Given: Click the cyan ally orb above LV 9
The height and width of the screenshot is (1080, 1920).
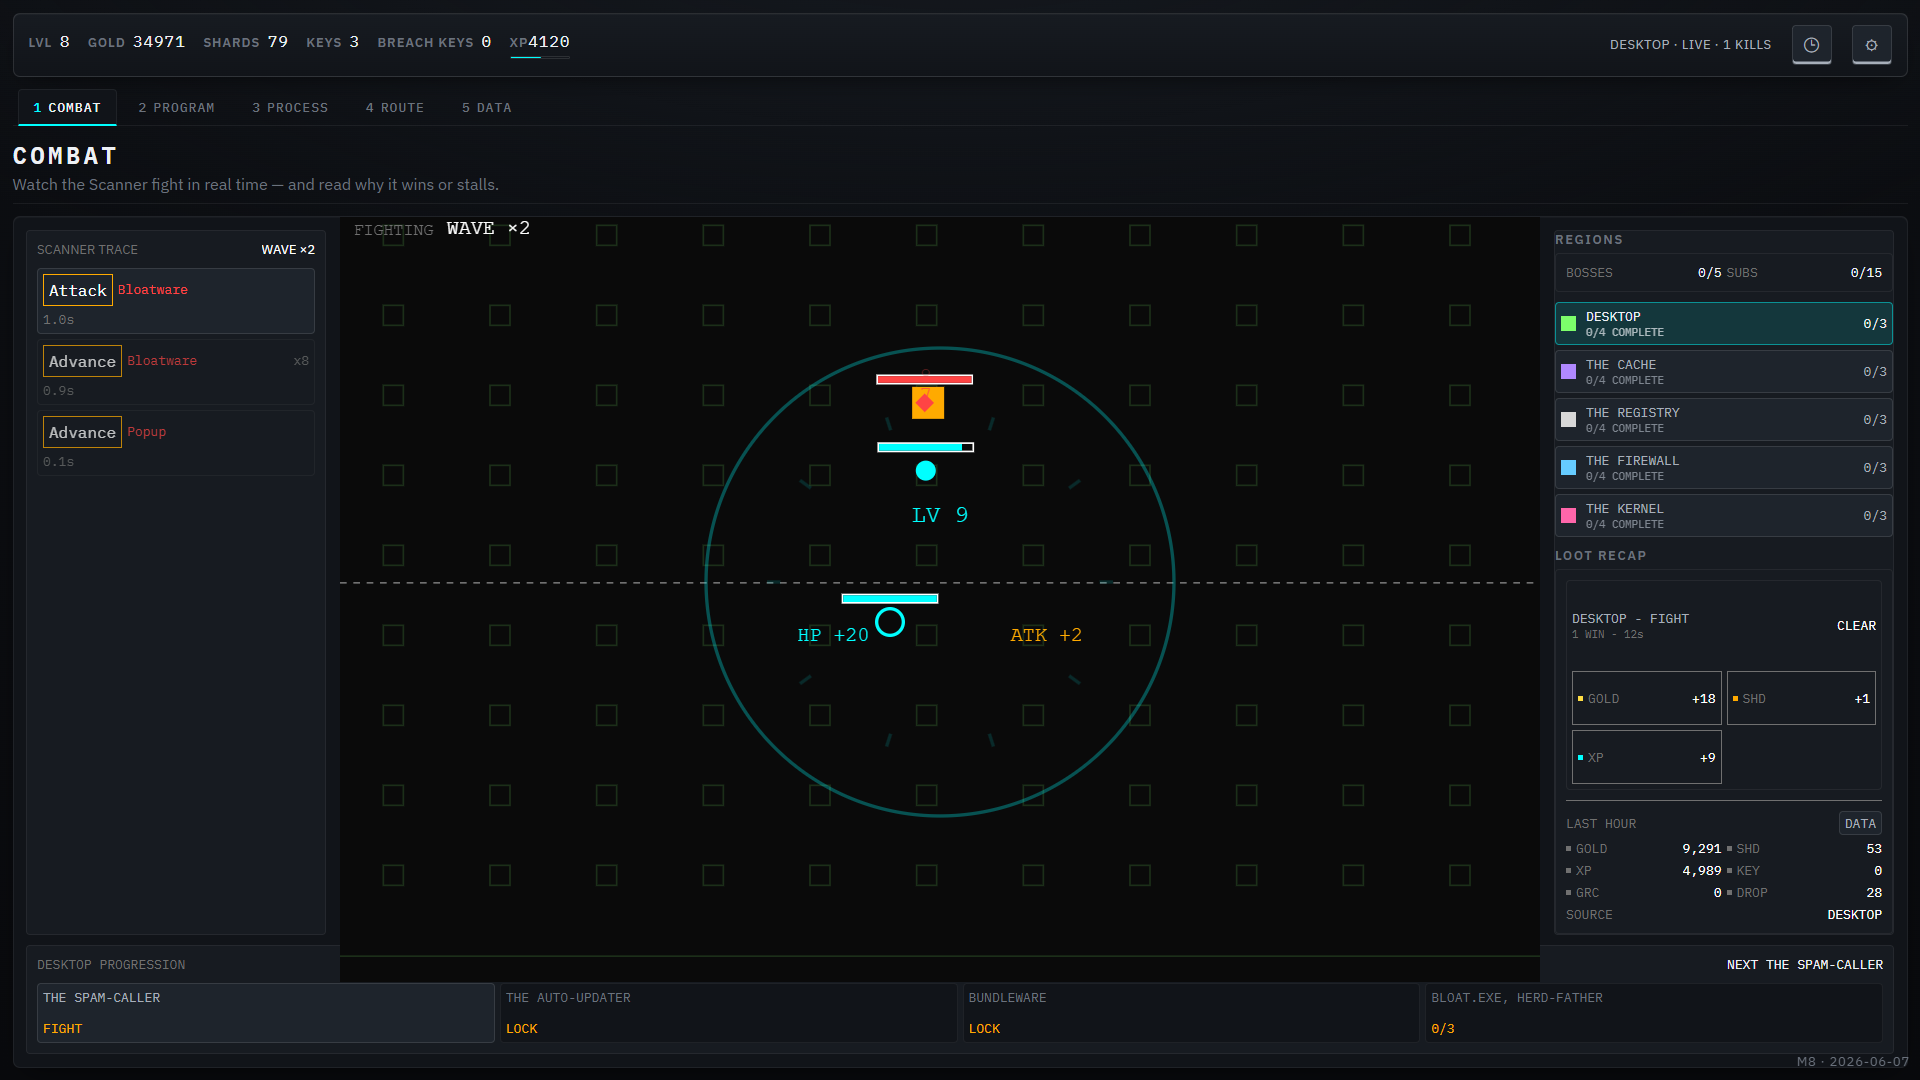Looking at the screenshot, I should pyautogui.click(x=926, y=471).
